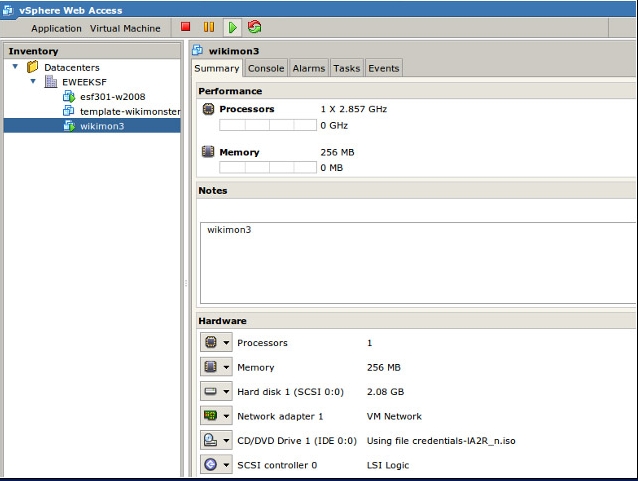638x481 pixels.
Task: Click the Performance Memory chip icon
Action: click(x=208, y=151)
